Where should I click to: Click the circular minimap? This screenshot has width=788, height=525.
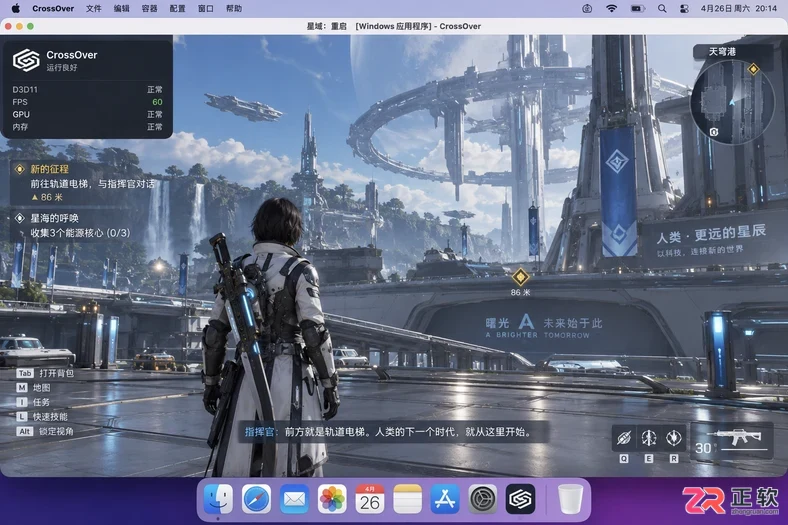731,102
